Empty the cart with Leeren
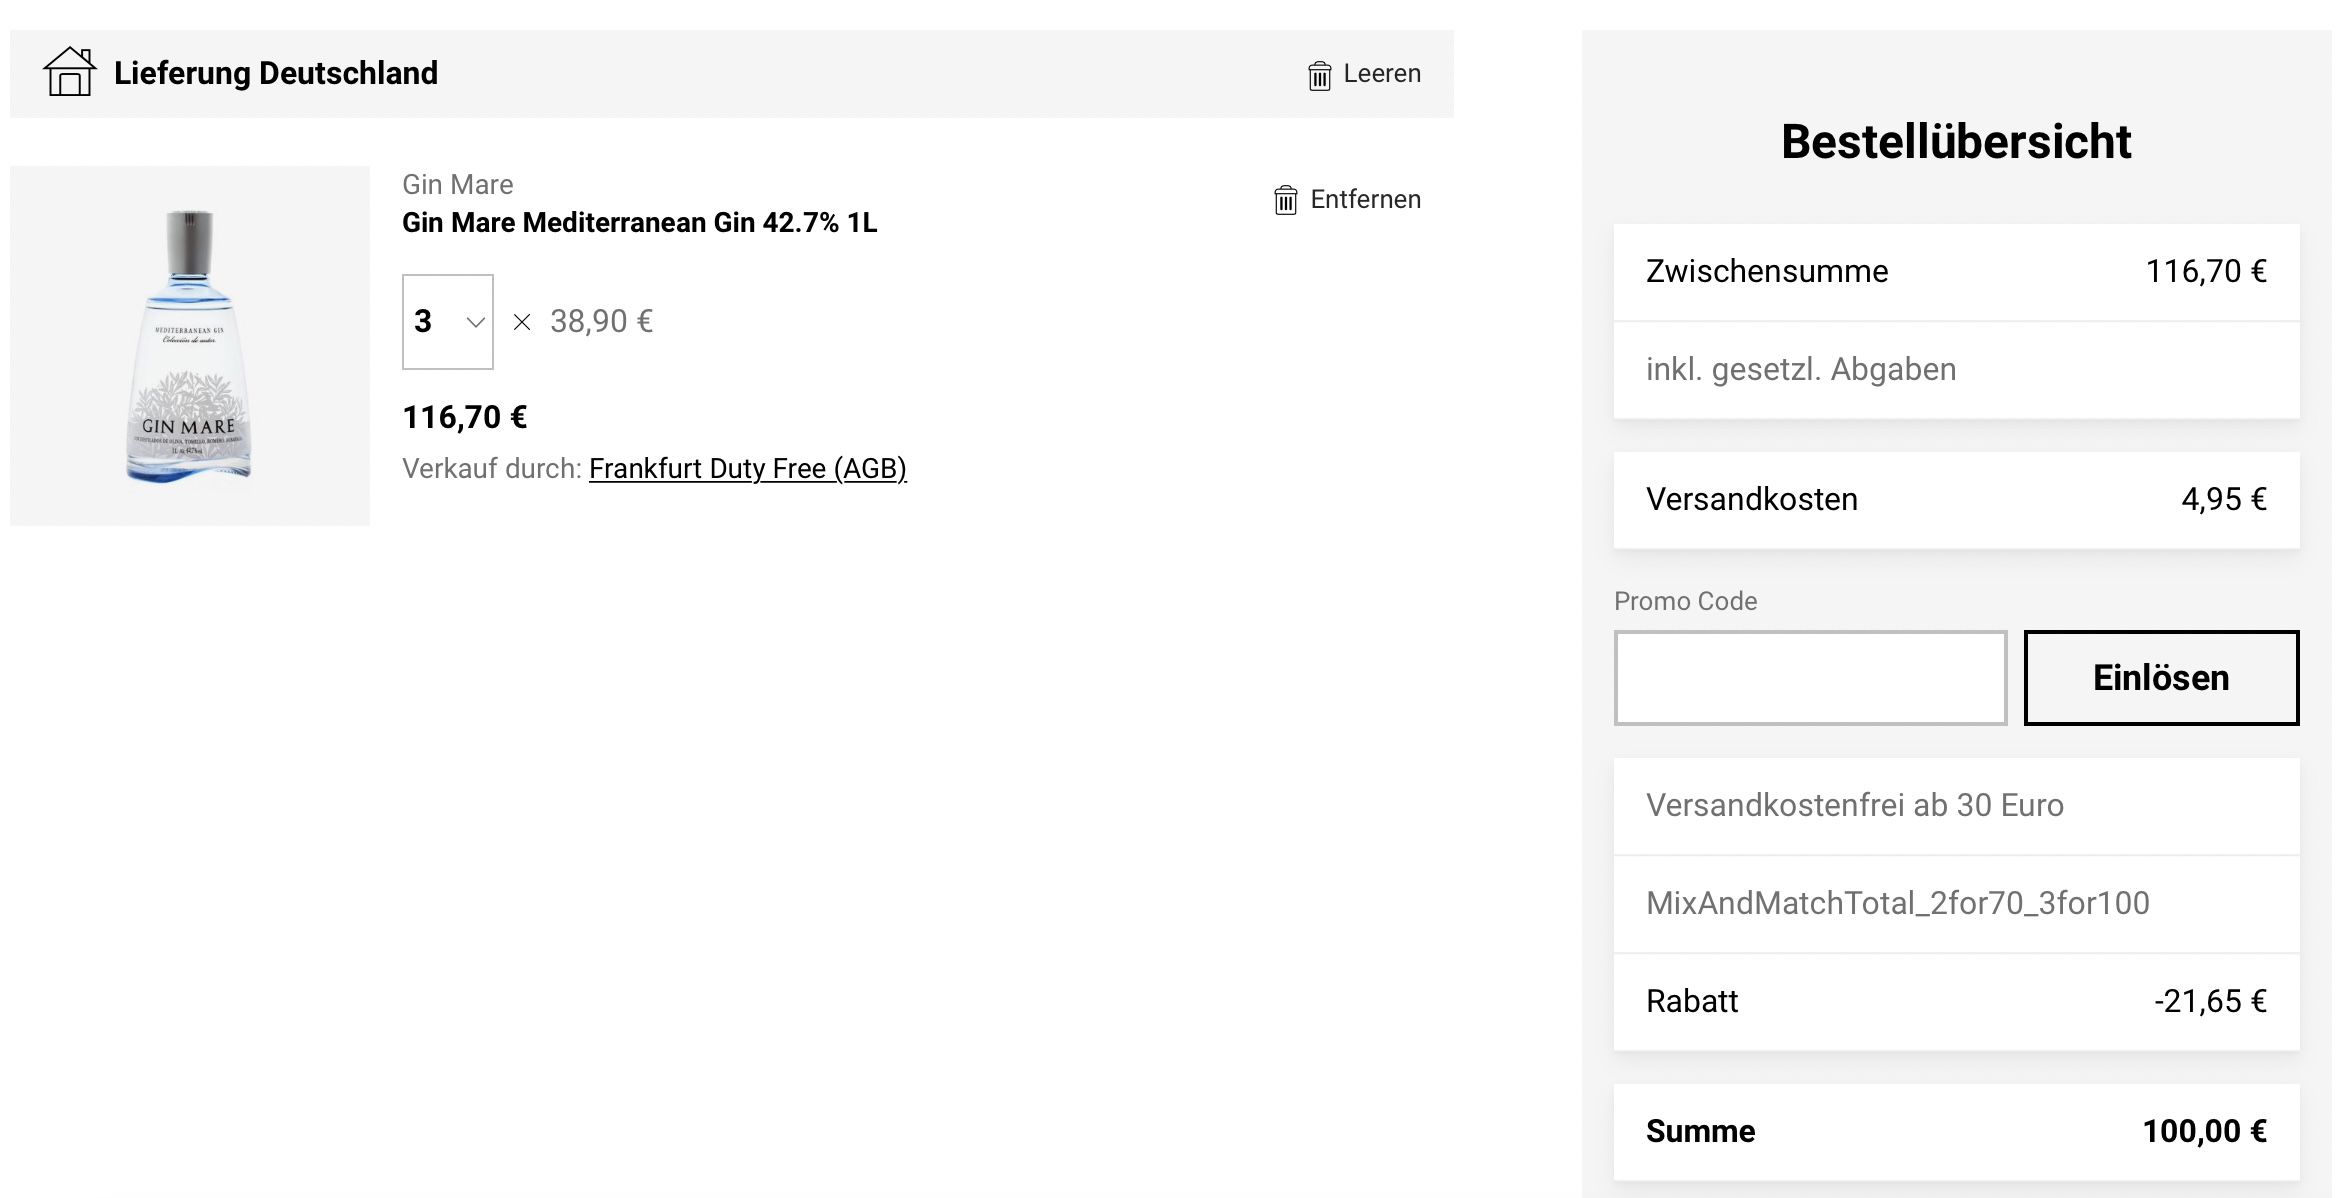2336x1198 pixels. (1364, 74)
